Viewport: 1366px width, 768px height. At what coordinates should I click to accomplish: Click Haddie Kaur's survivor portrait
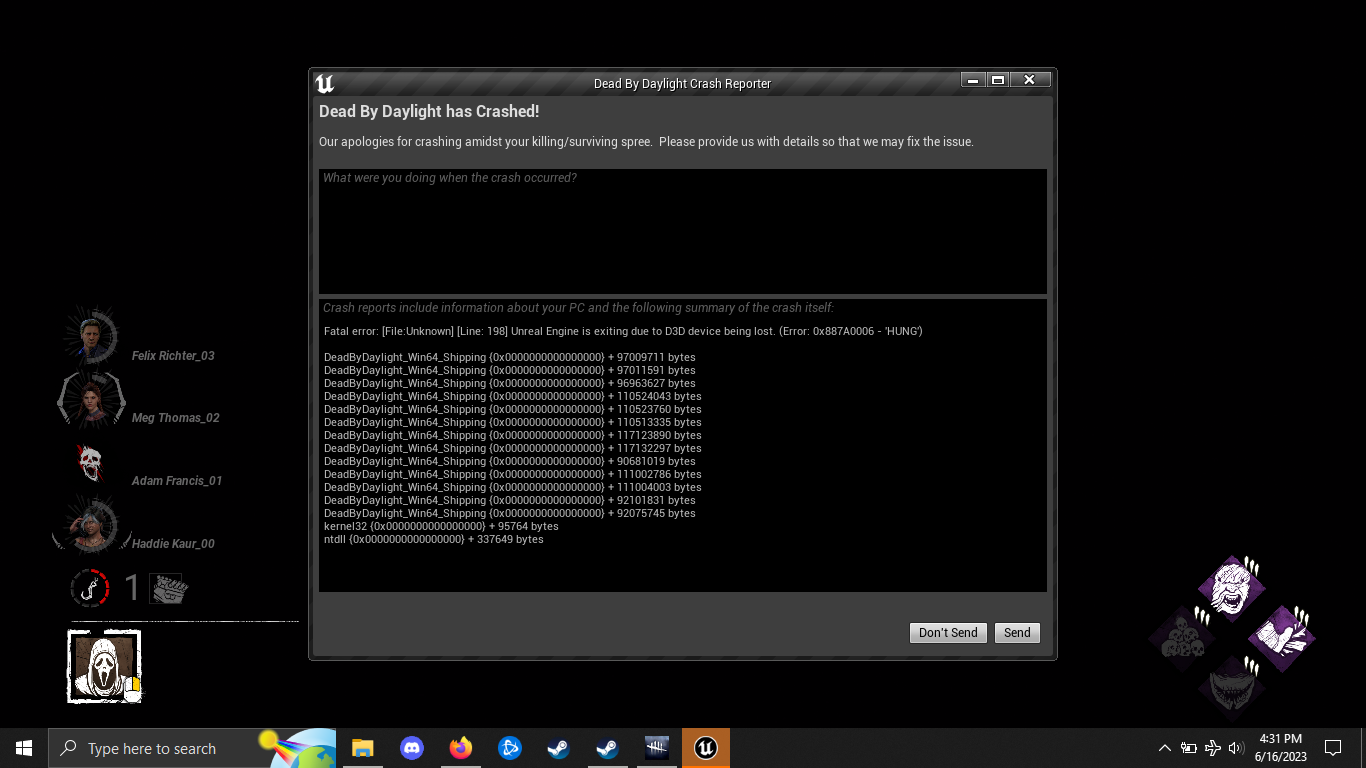click(x=91, y=524)
